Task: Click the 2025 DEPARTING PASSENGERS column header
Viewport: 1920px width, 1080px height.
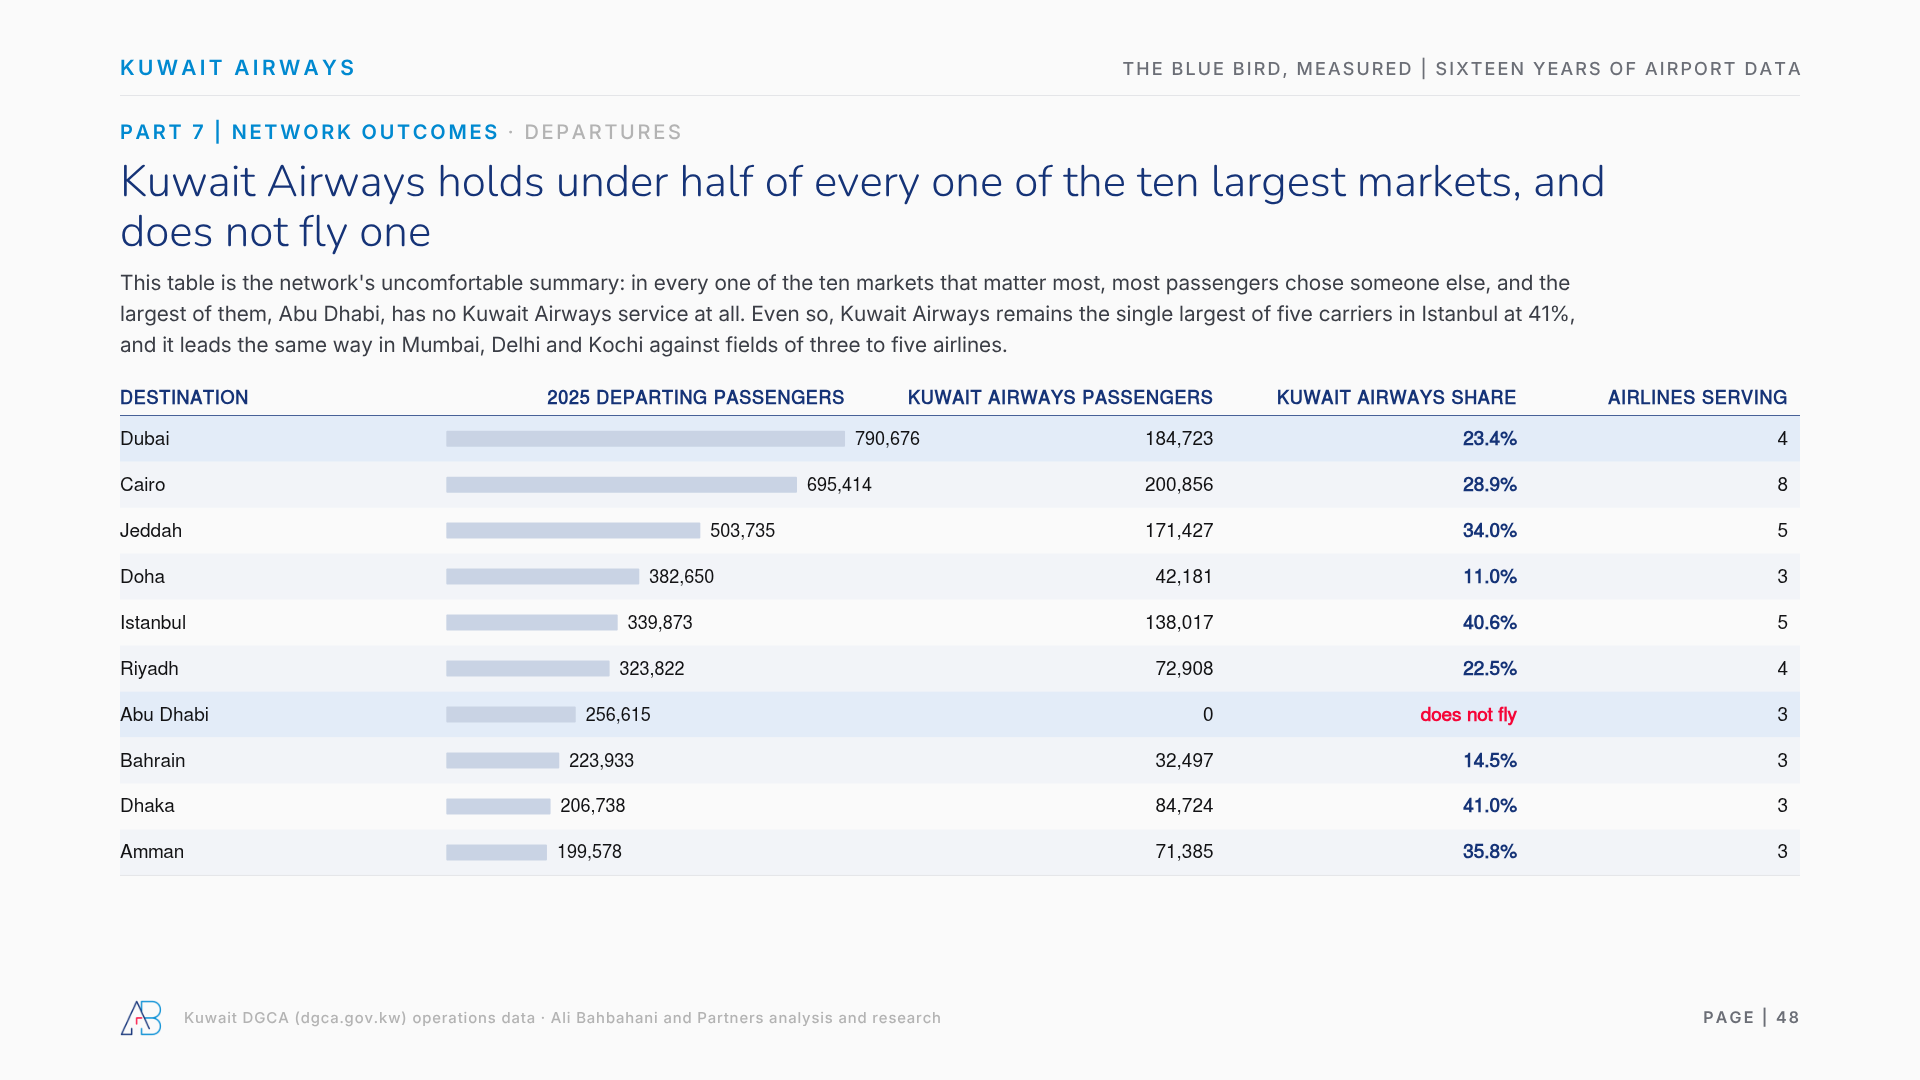Action: [695, 398]
